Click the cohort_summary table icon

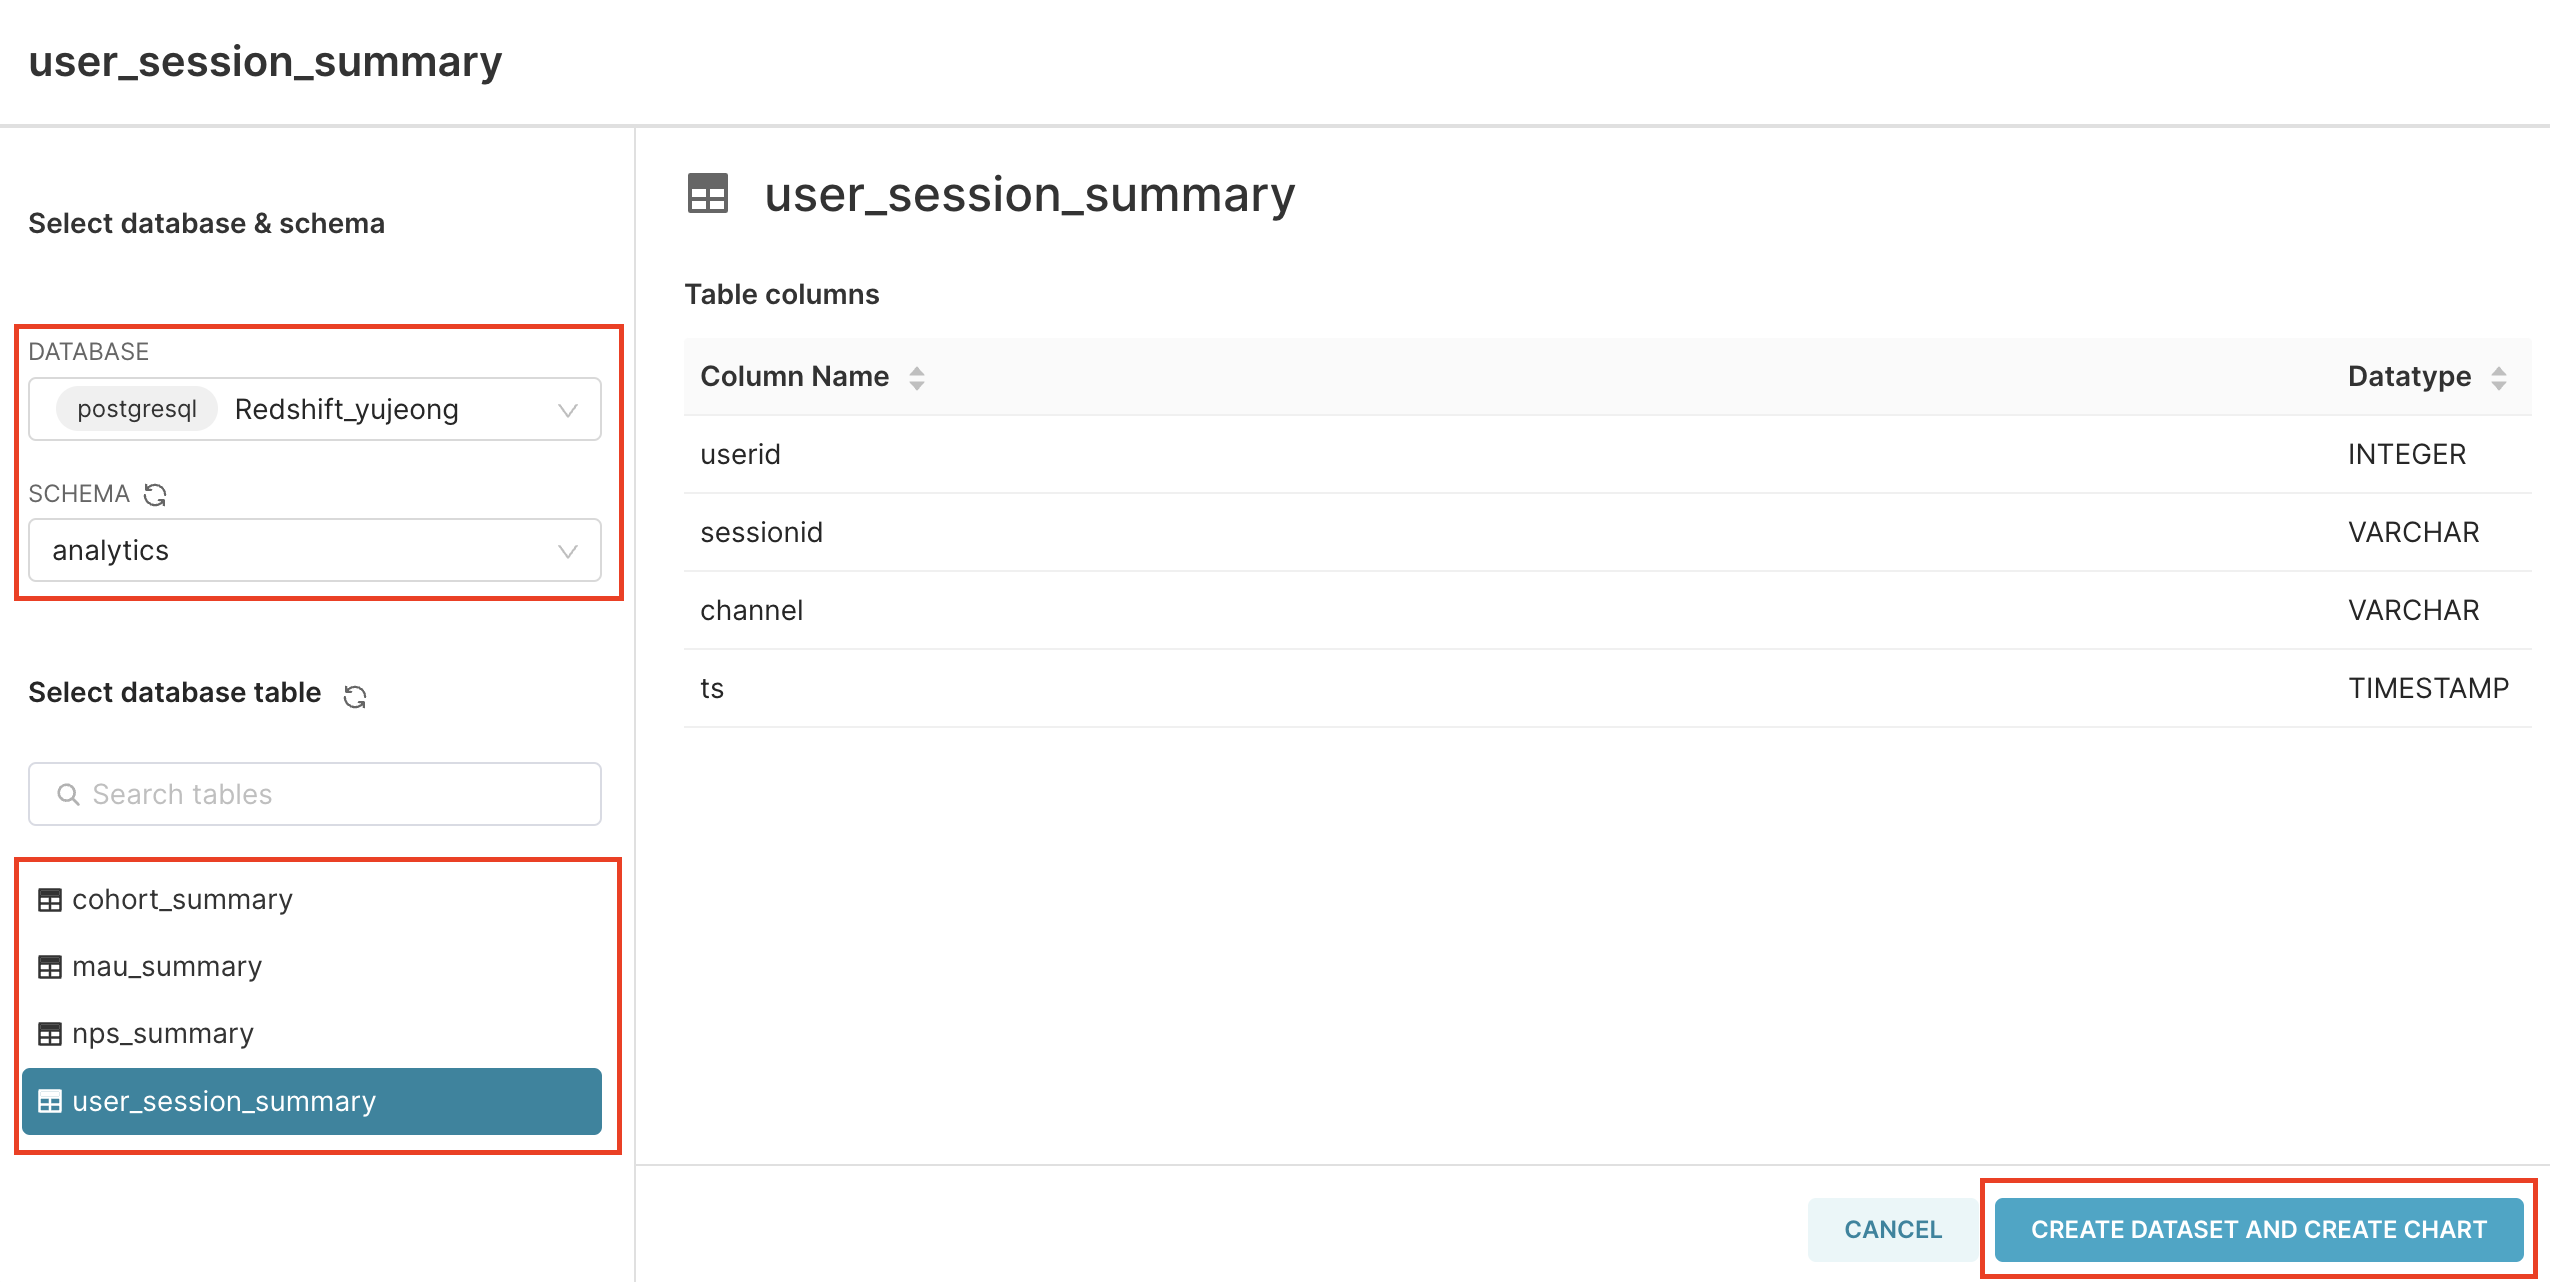pyautogui.click(x=50, y=900)
